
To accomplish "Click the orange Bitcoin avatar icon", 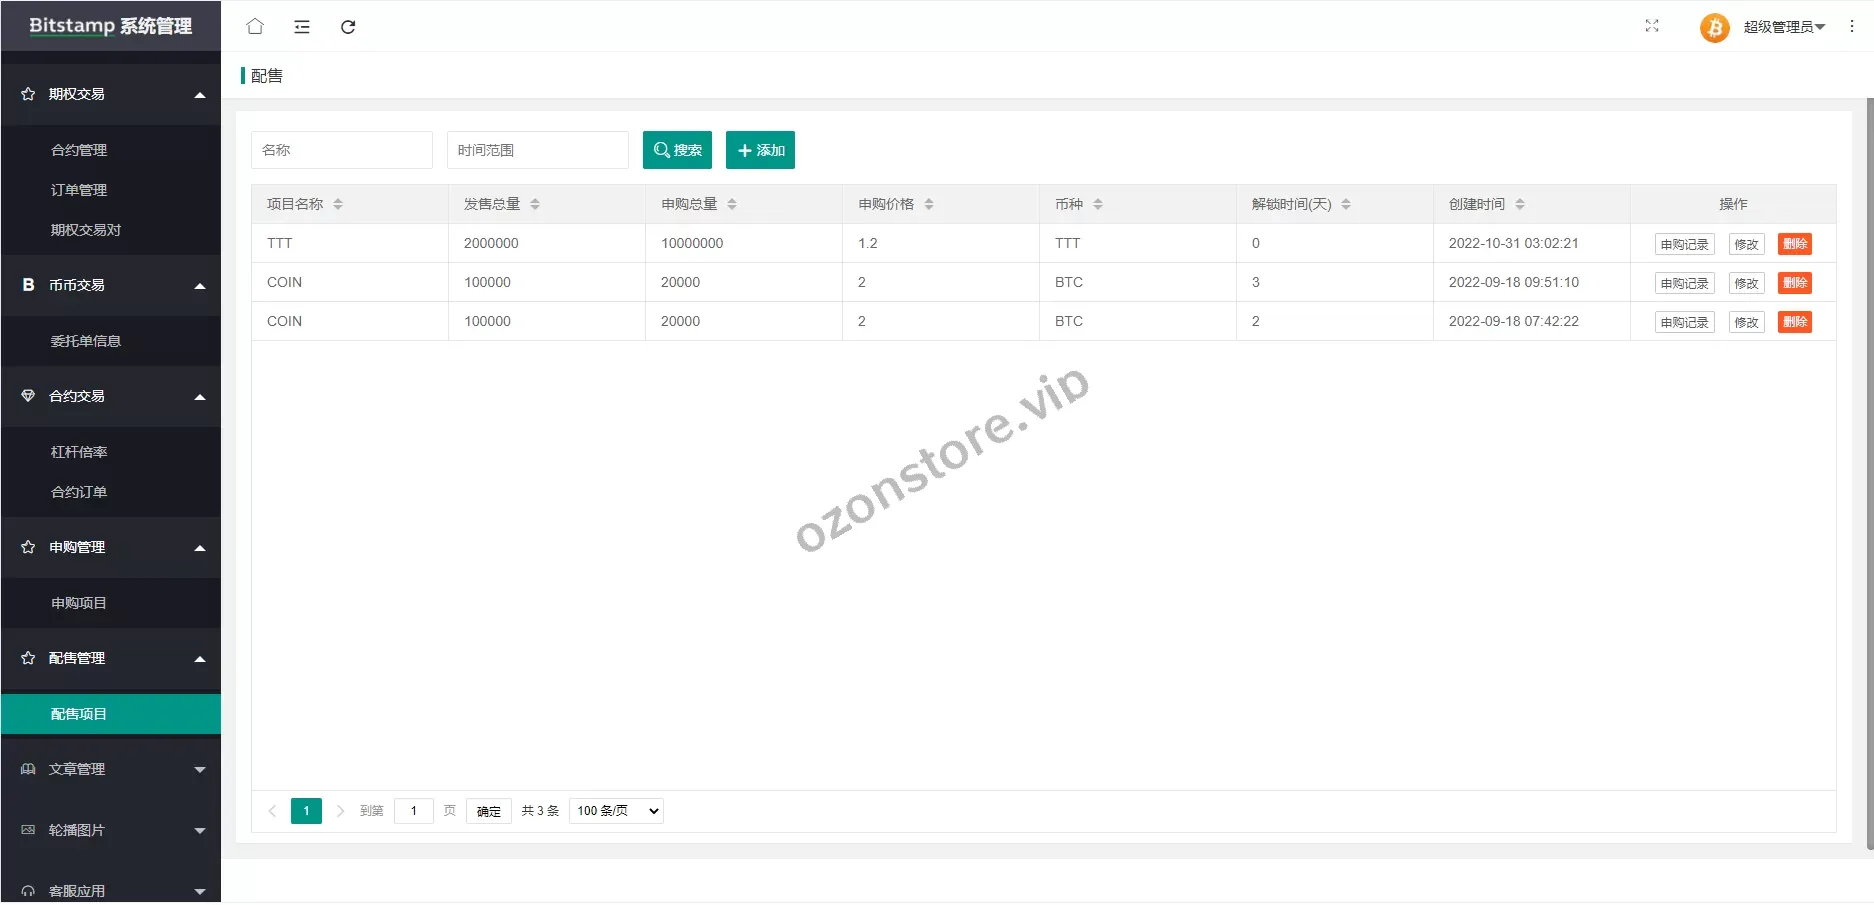I will point(1714,27).
